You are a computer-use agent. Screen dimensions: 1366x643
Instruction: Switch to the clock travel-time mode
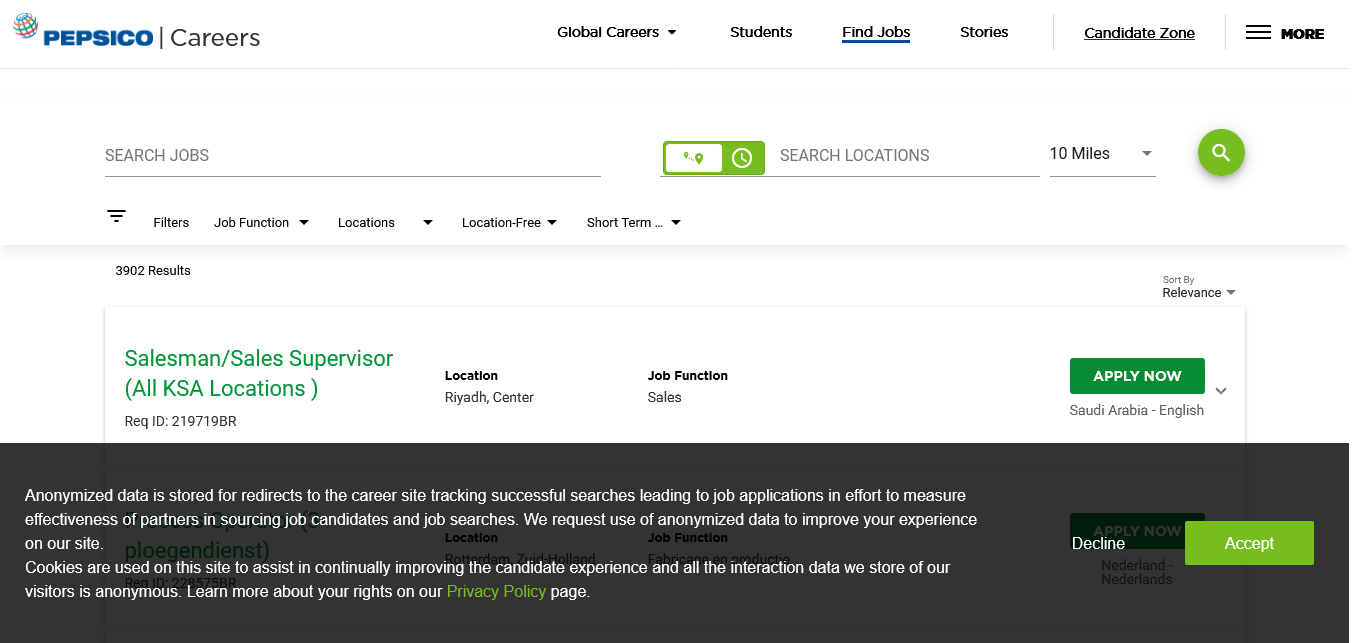(741, 158)
